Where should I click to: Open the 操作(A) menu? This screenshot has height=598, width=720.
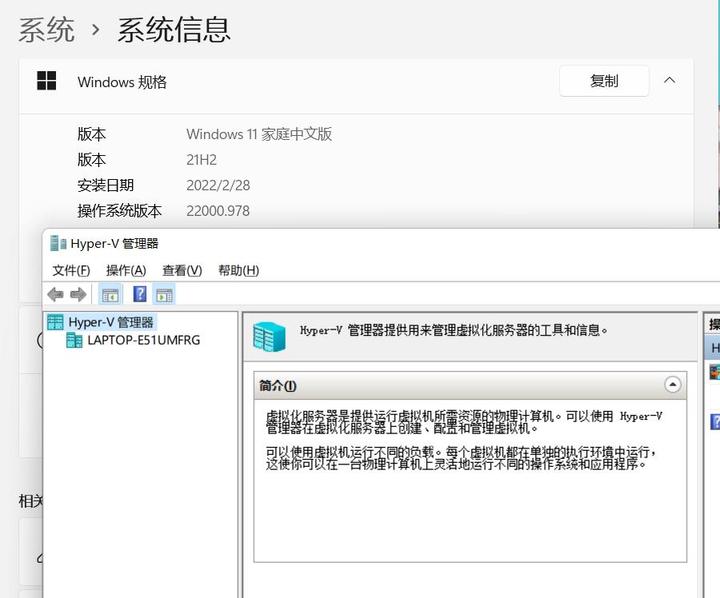[126, 270]
